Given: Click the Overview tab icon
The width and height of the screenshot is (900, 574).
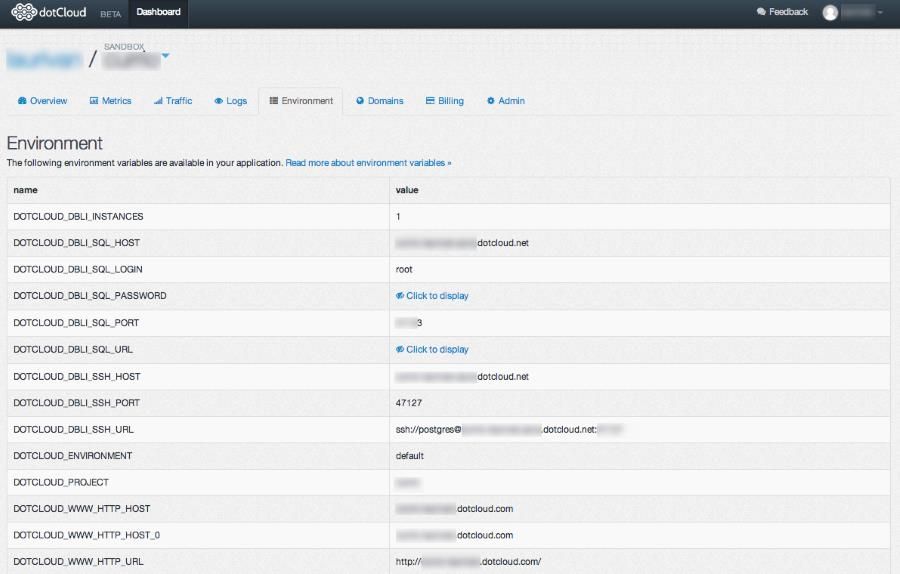Looking at the screenshot, I should 22,100.
